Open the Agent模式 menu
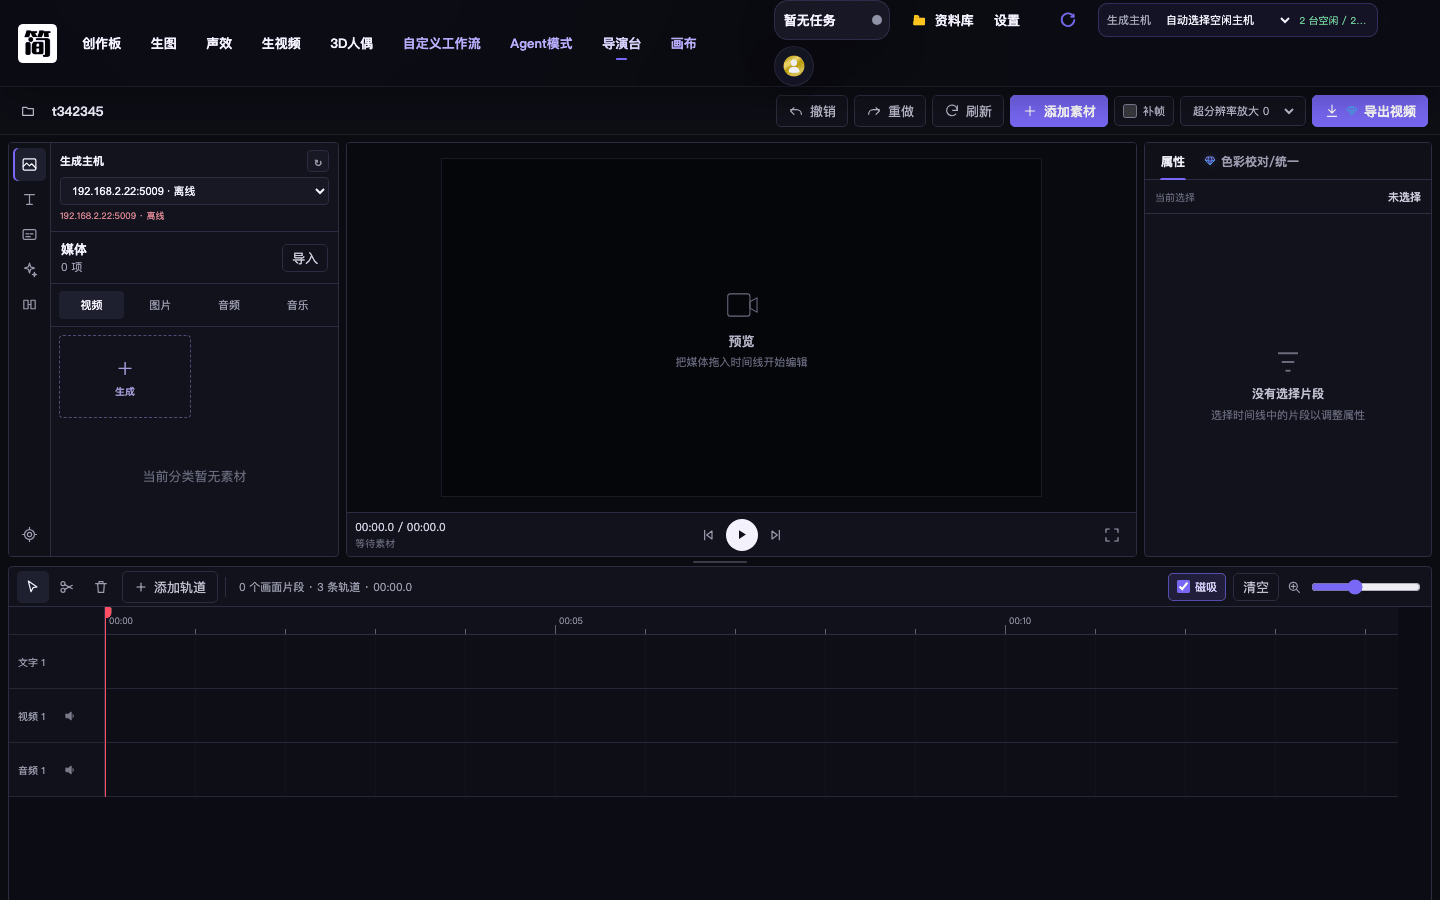Screen dimensions: 1440x900 [541, 44]
